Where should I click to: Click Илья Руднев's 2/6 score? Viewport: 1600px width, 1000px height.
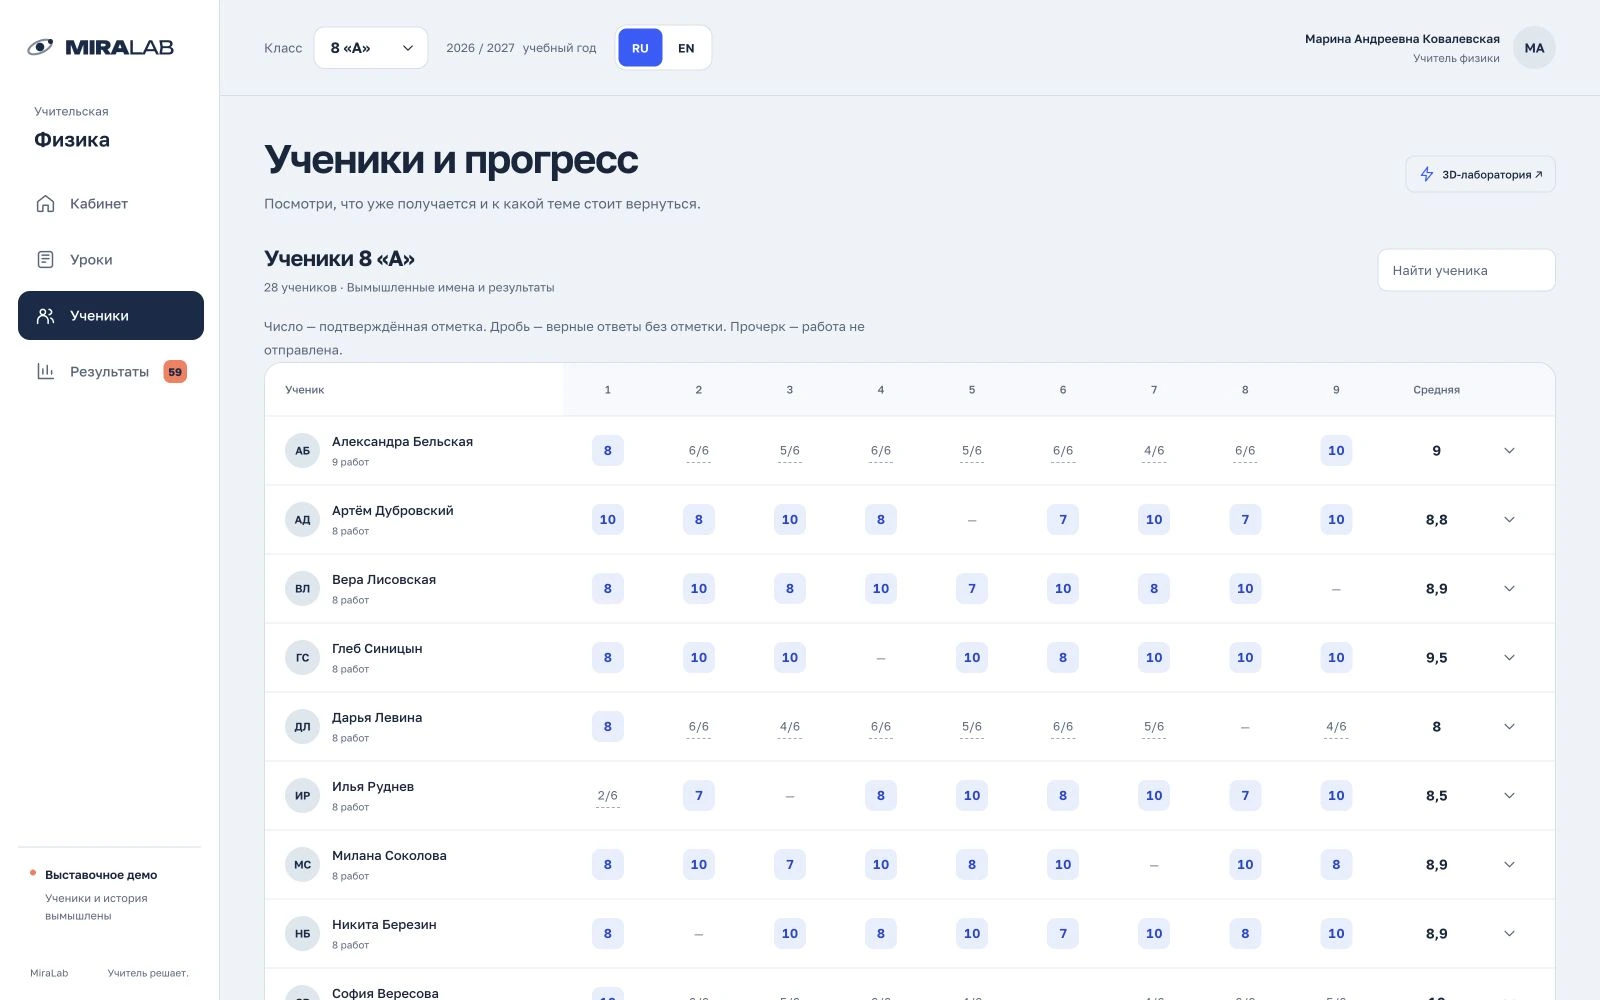607,796
